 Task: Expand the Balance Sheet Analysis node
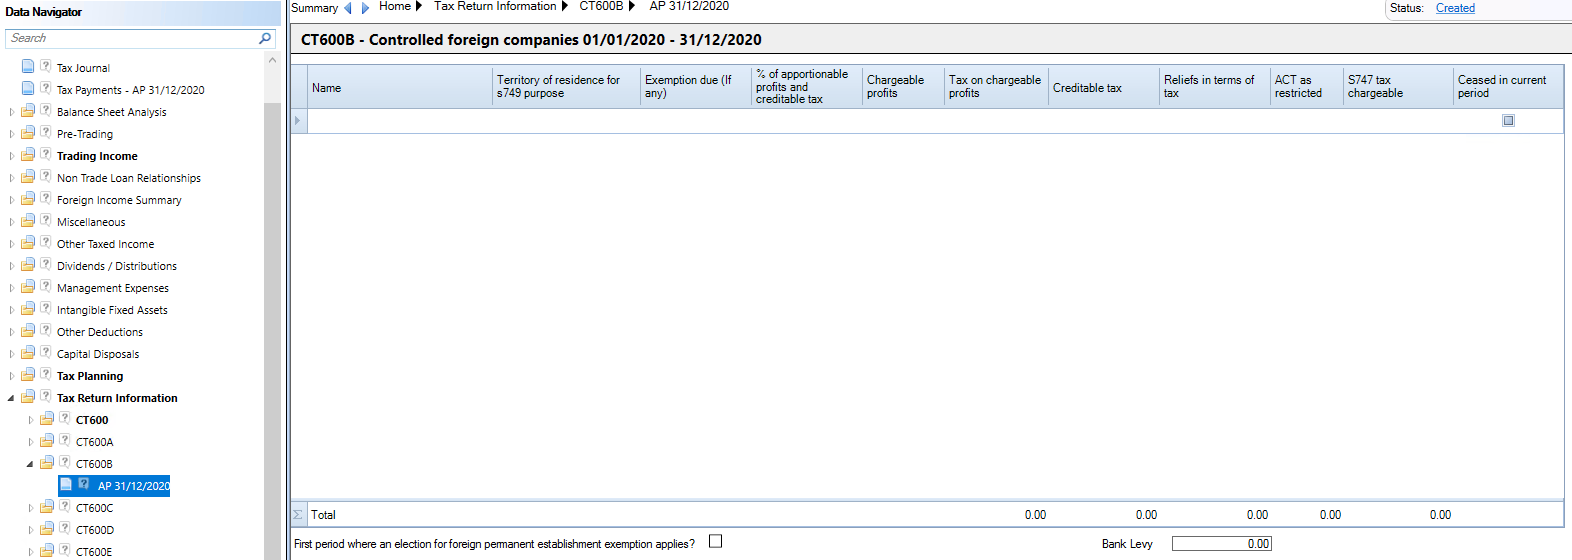[x=12, y=112]
